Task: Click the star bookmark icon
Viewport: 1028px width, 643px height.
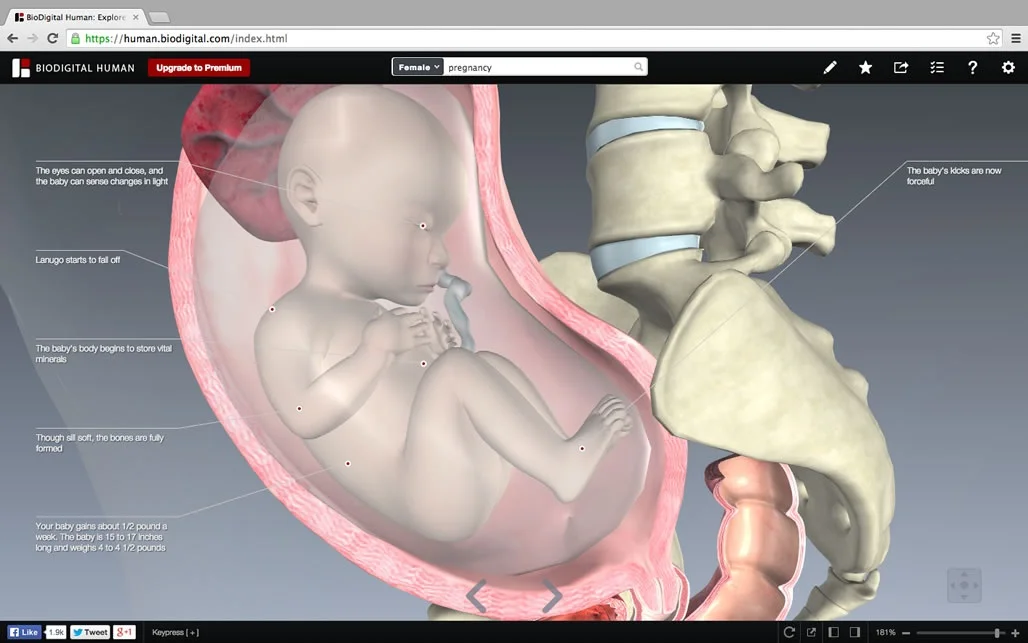Action: point(865,68)
